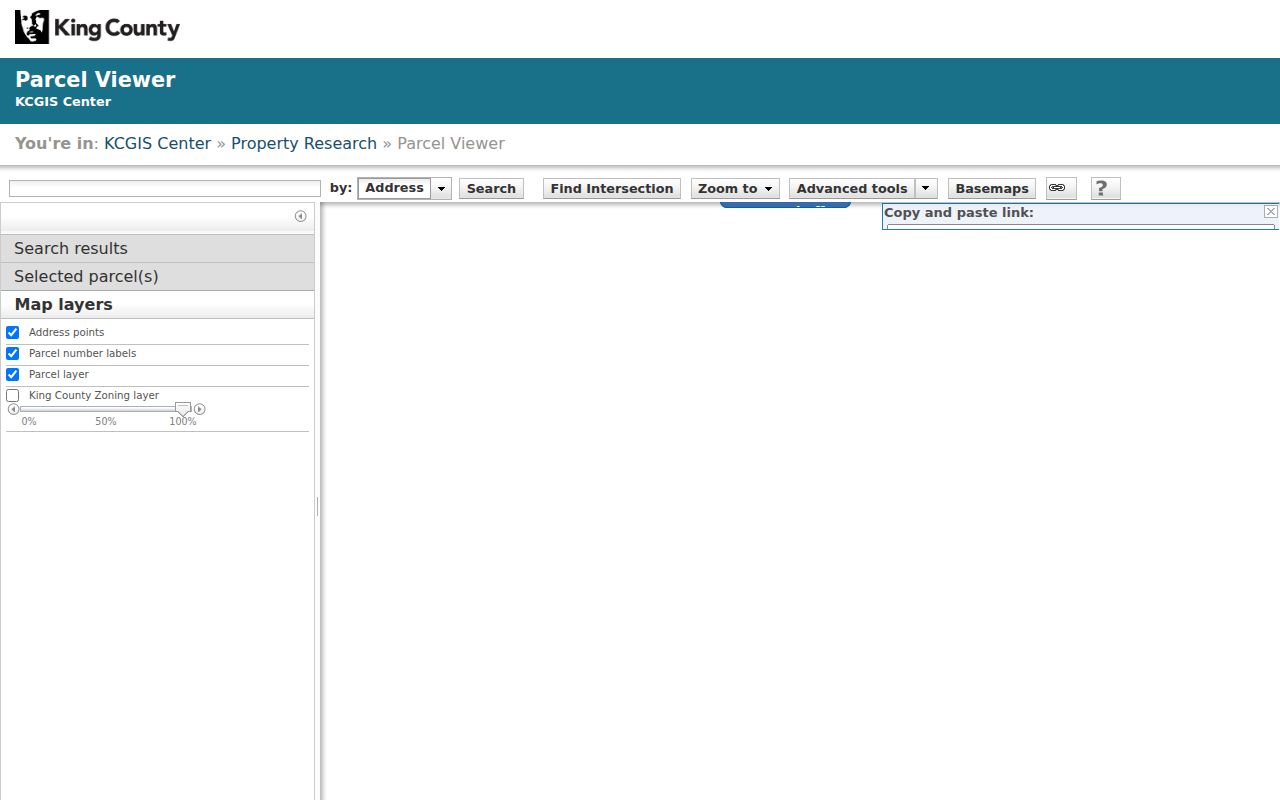The width and height of the screenshot is (1280, 800).
Task: Close the Copy and paste link box
Action: coord(1271,211)
